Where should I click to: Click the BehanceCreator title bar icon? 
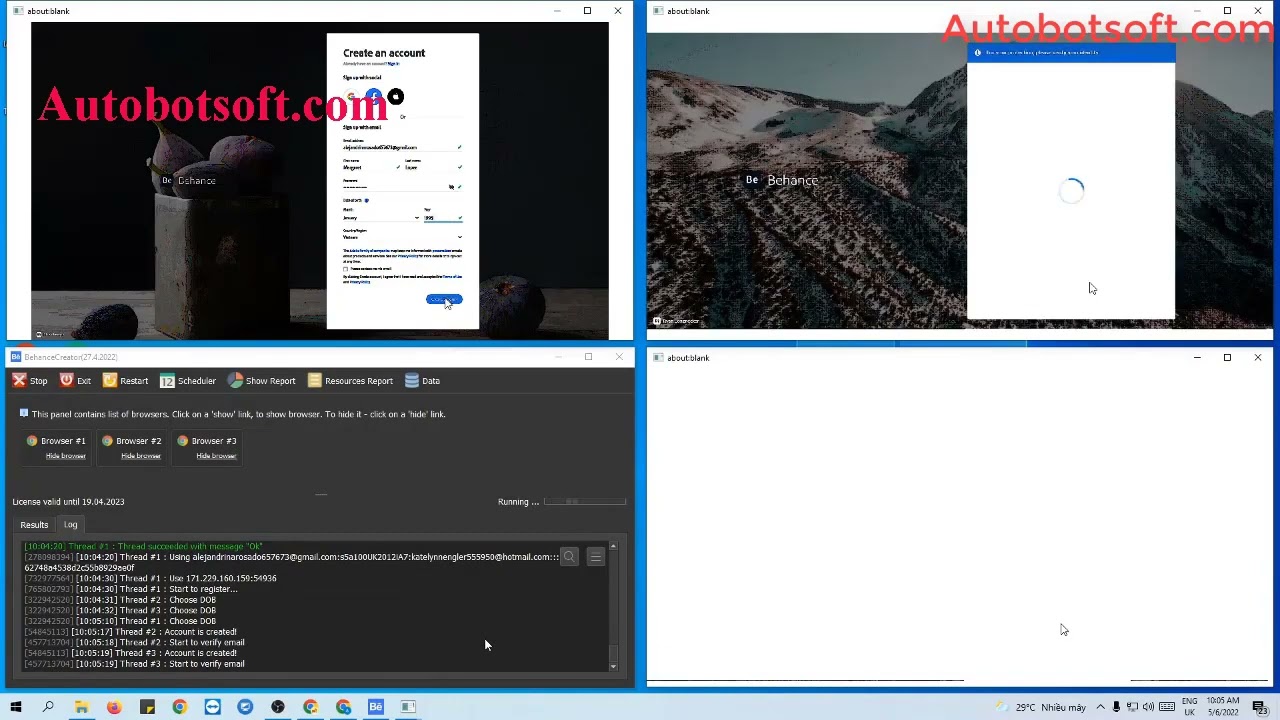tap(16, 357)
